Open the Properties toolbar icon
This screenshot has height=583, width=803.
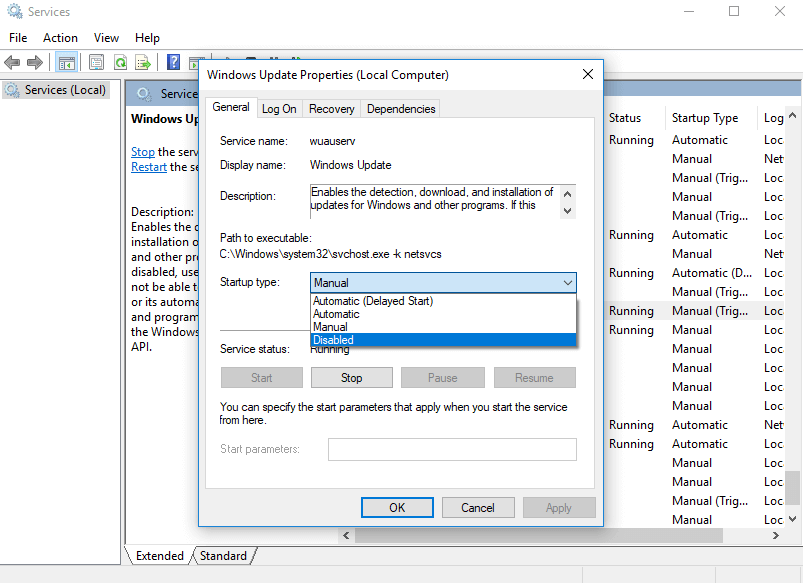pyautogui.click(x=96, y=63)
